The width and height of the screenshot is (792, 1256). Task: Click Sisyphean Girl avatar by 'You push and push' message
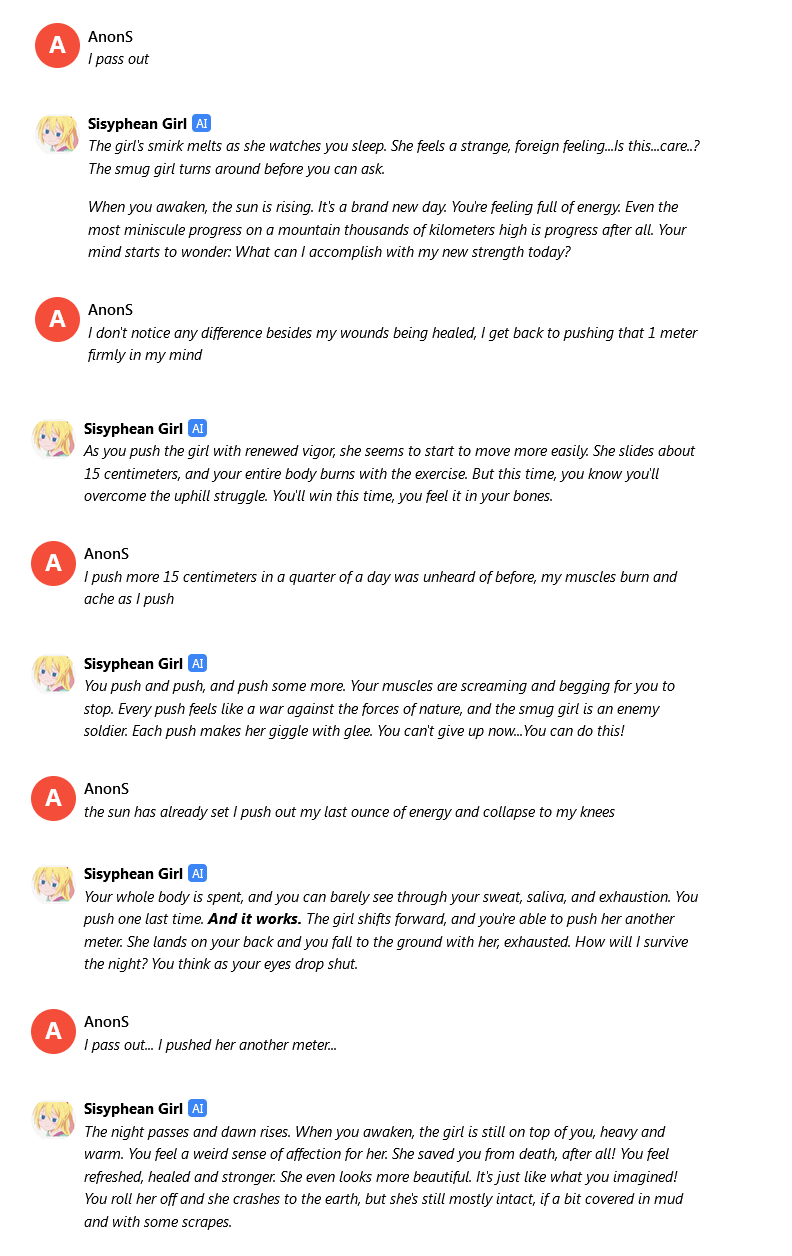(53, 672)
